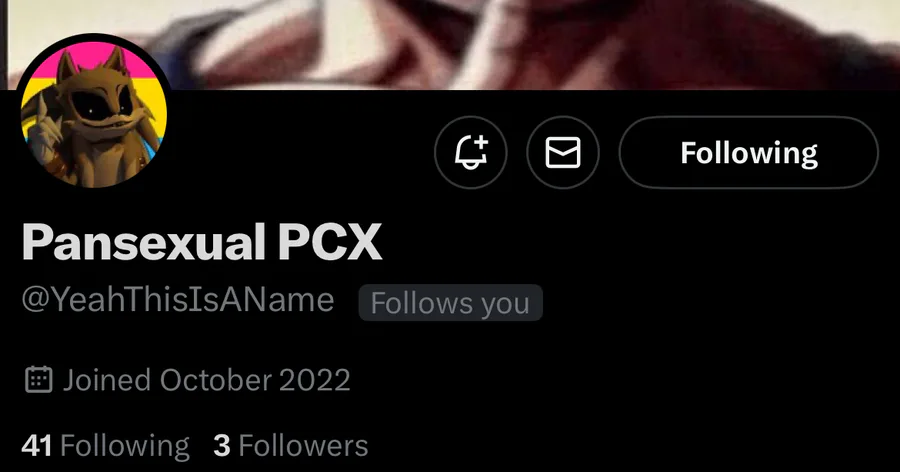900x472 pixels.
Task: Open the 3 Followers list
Action: 290,446
